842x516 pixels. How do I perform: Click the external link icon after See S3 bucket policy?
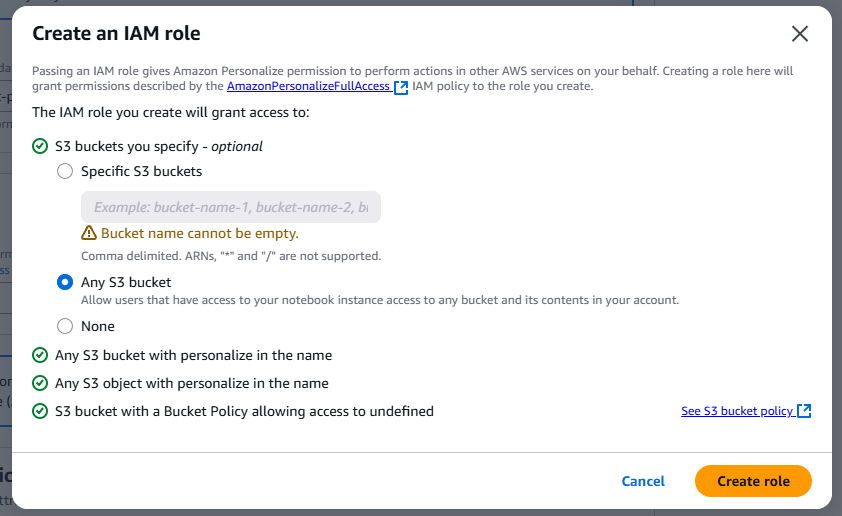pos(804,411)
